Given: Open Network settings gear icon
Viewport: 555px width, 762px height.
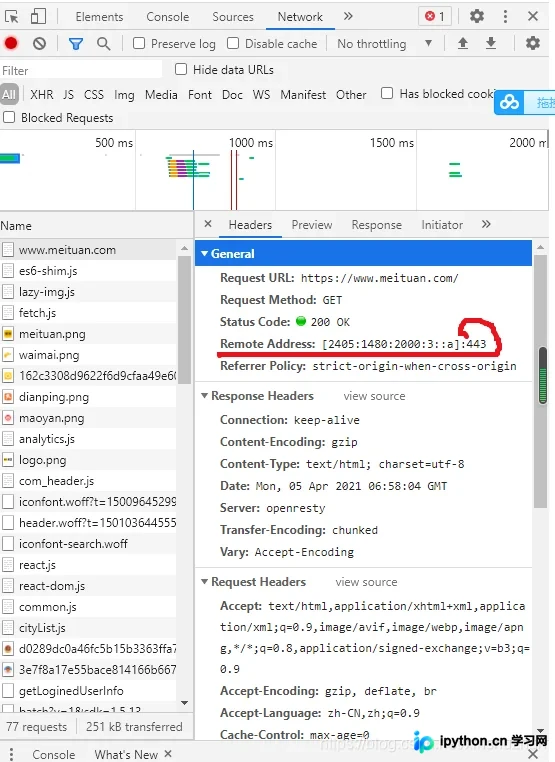Looking at the screenshot, I should click(x=533, y=43).
